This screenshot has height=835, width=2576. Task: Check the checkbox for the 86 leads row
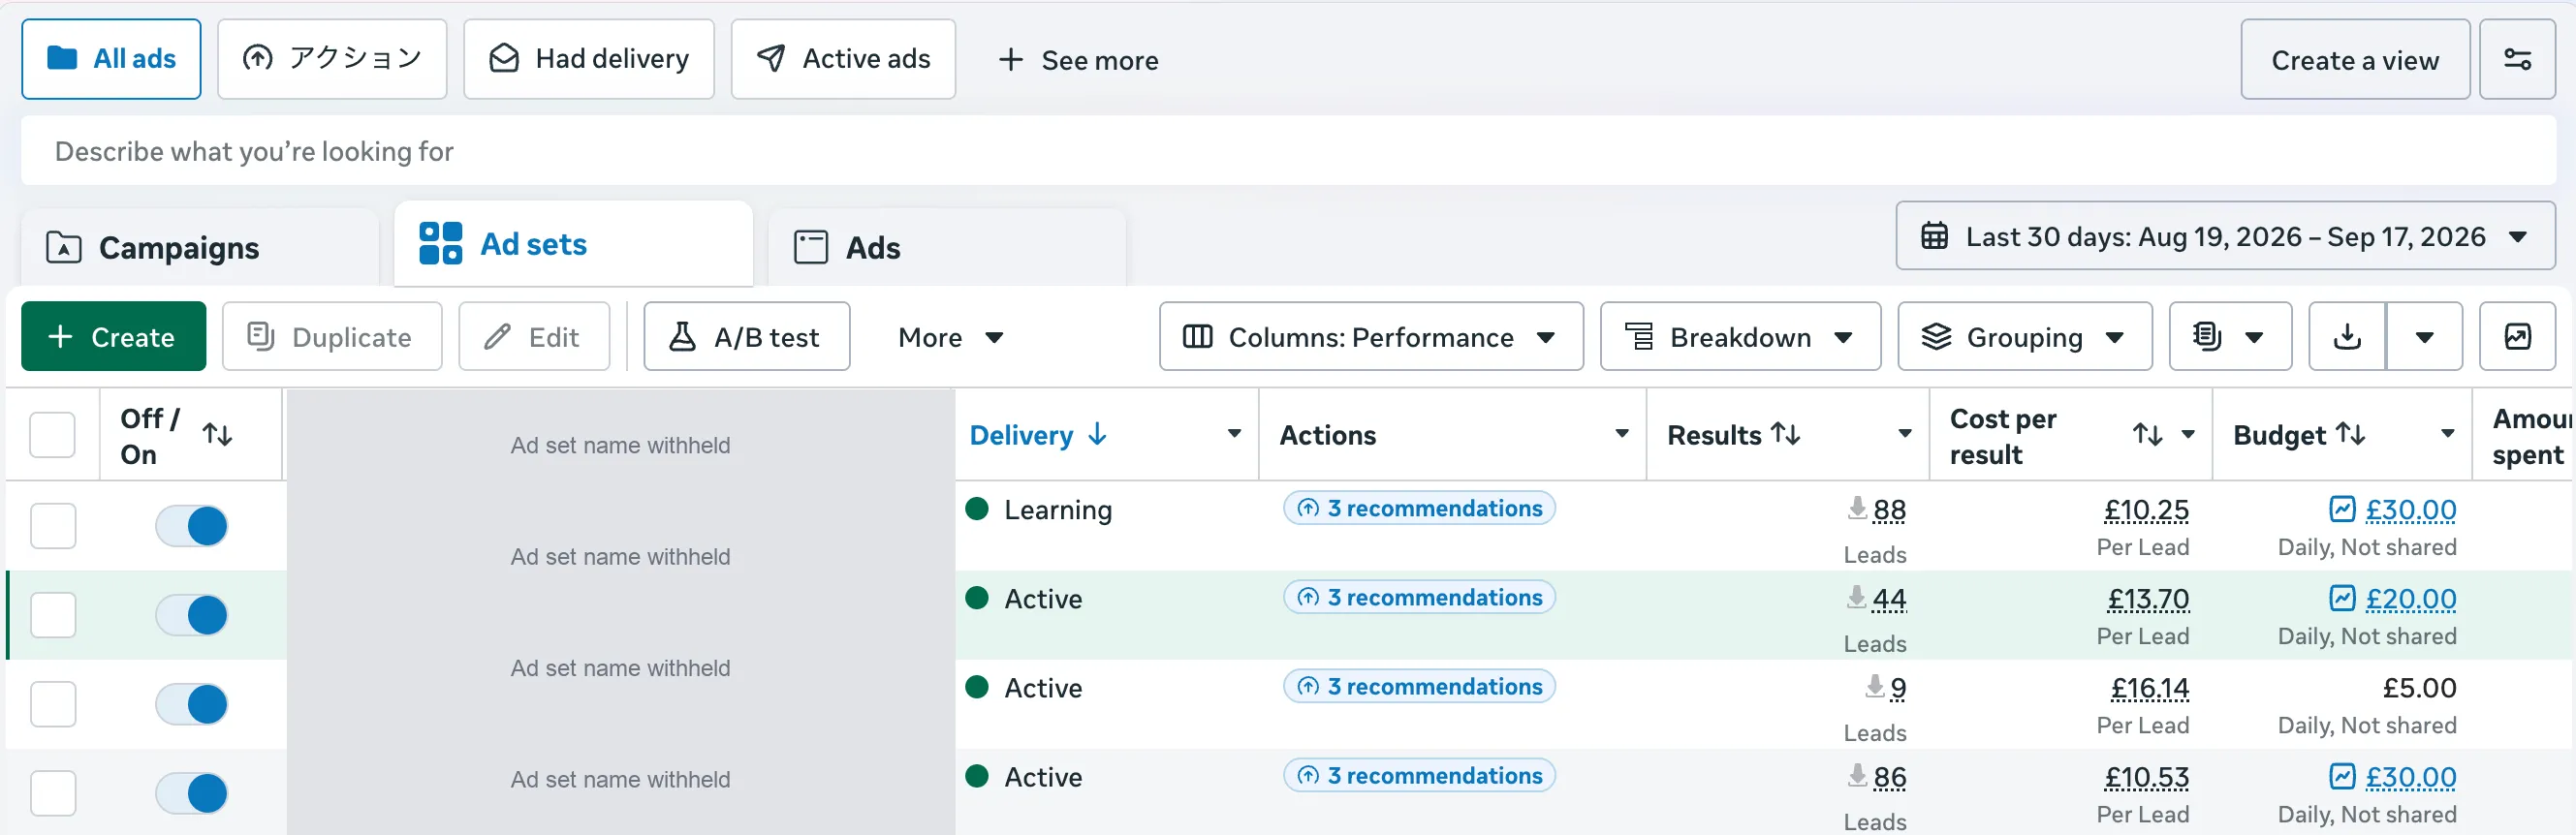[53, 793]
